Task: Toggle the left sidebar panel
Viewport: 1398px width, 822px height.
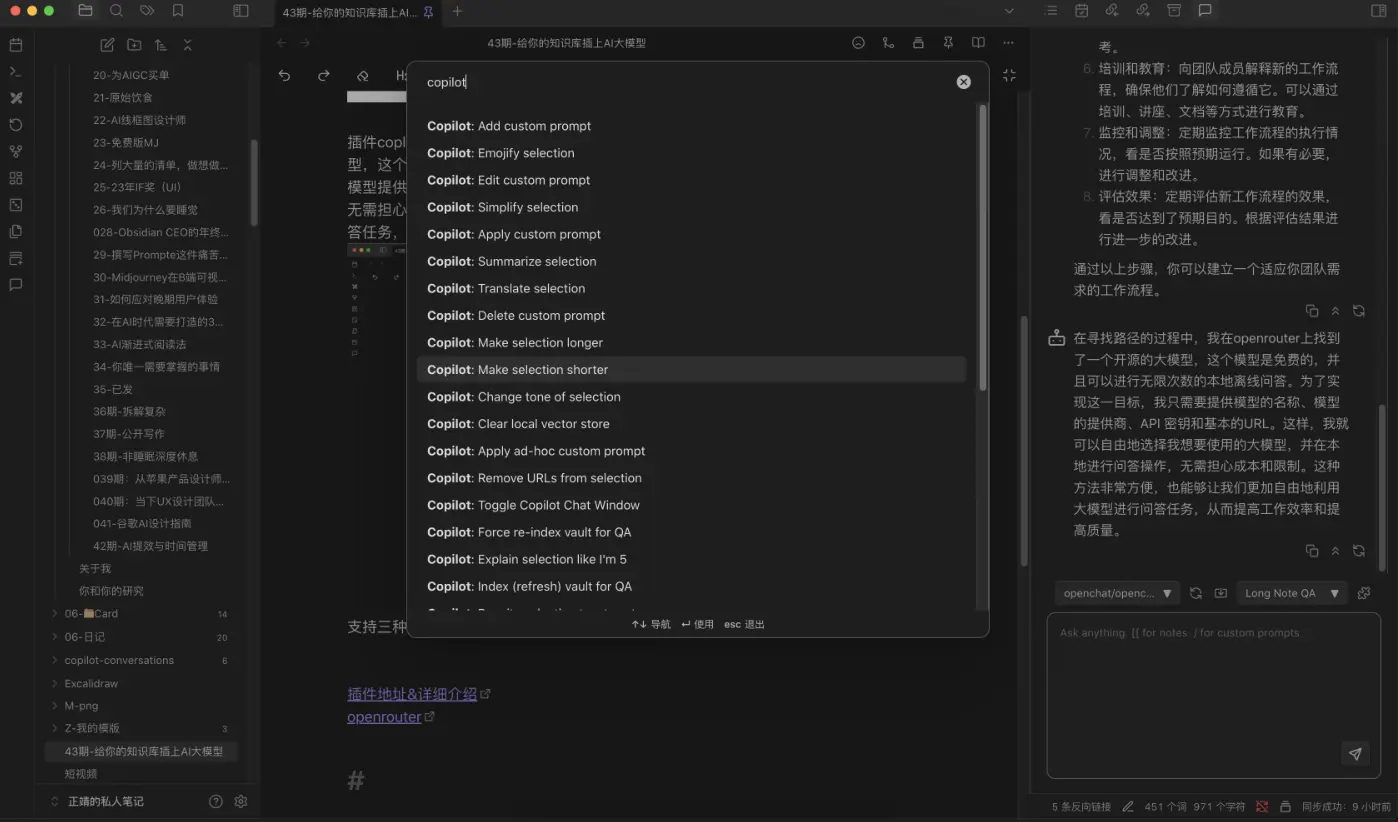Action: tap(240, 11)
